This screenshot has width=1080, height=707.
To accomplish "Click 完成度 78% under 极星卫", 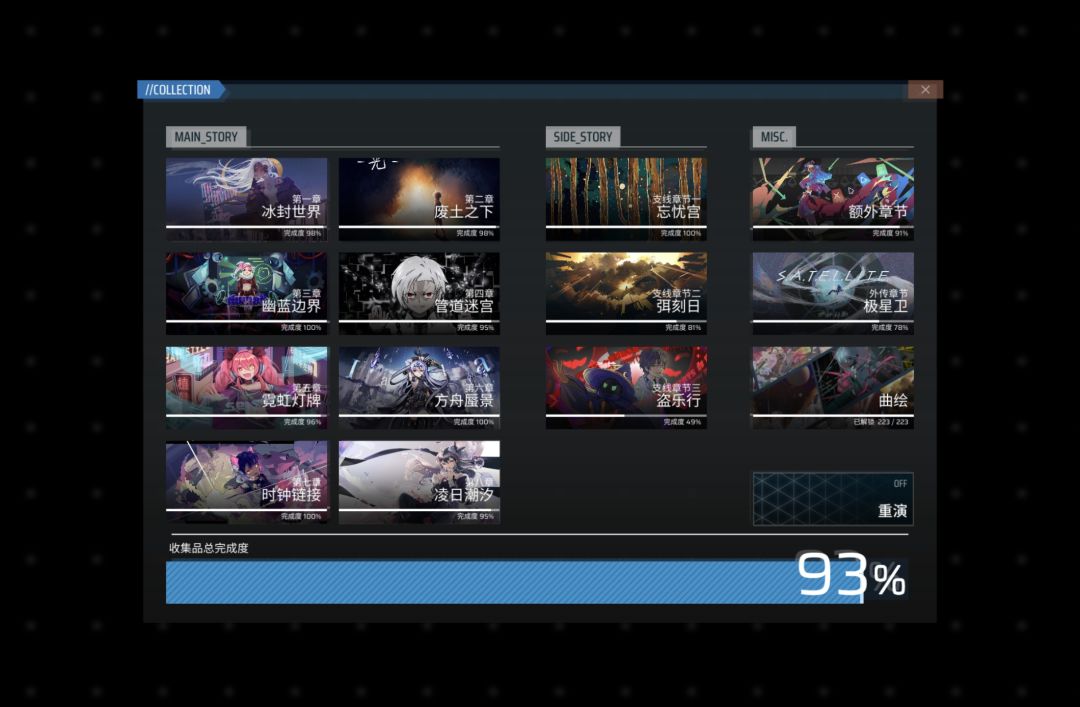I will point(889,327).
